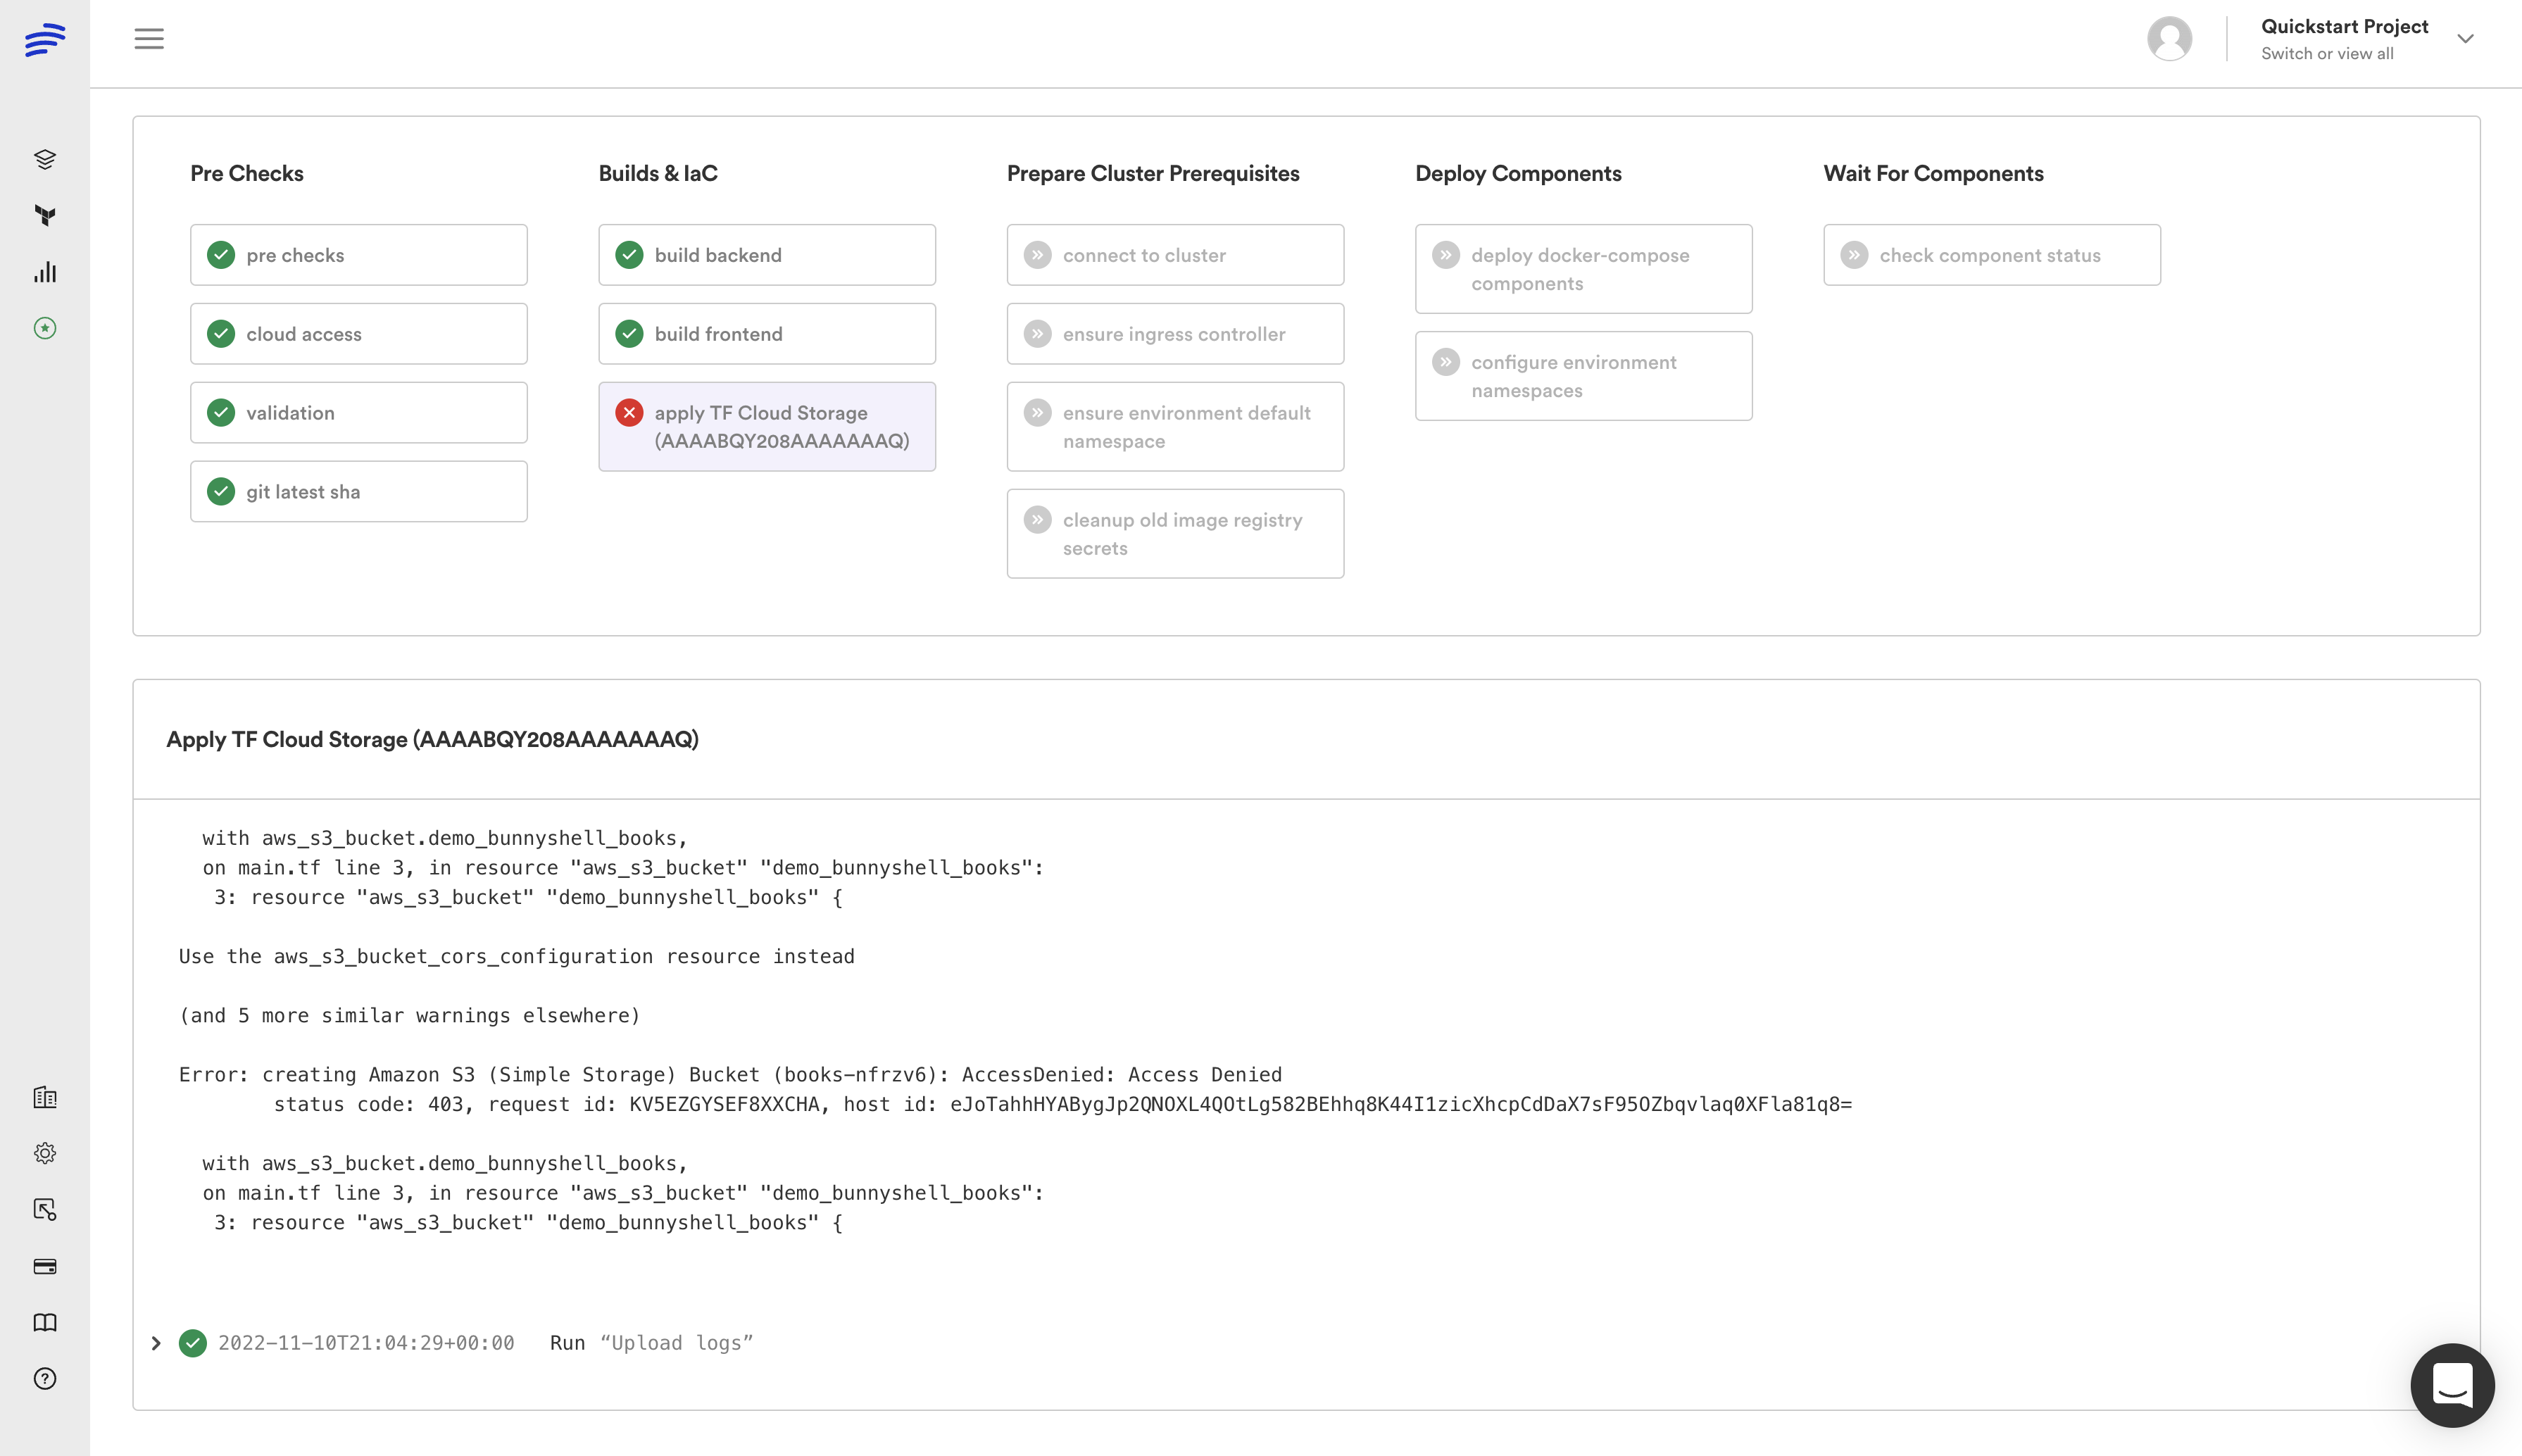The image size is (2522, 1456).
Task: Expand the Quickstart Project switcher dropdown
Action: click(2465, 39)
